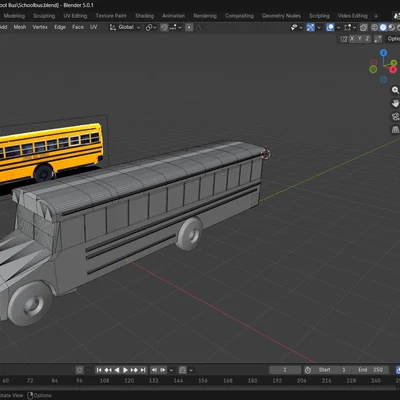Toggle auto merge vertices icon
This screenshot has height=400, width=400.
coord(378,39)
